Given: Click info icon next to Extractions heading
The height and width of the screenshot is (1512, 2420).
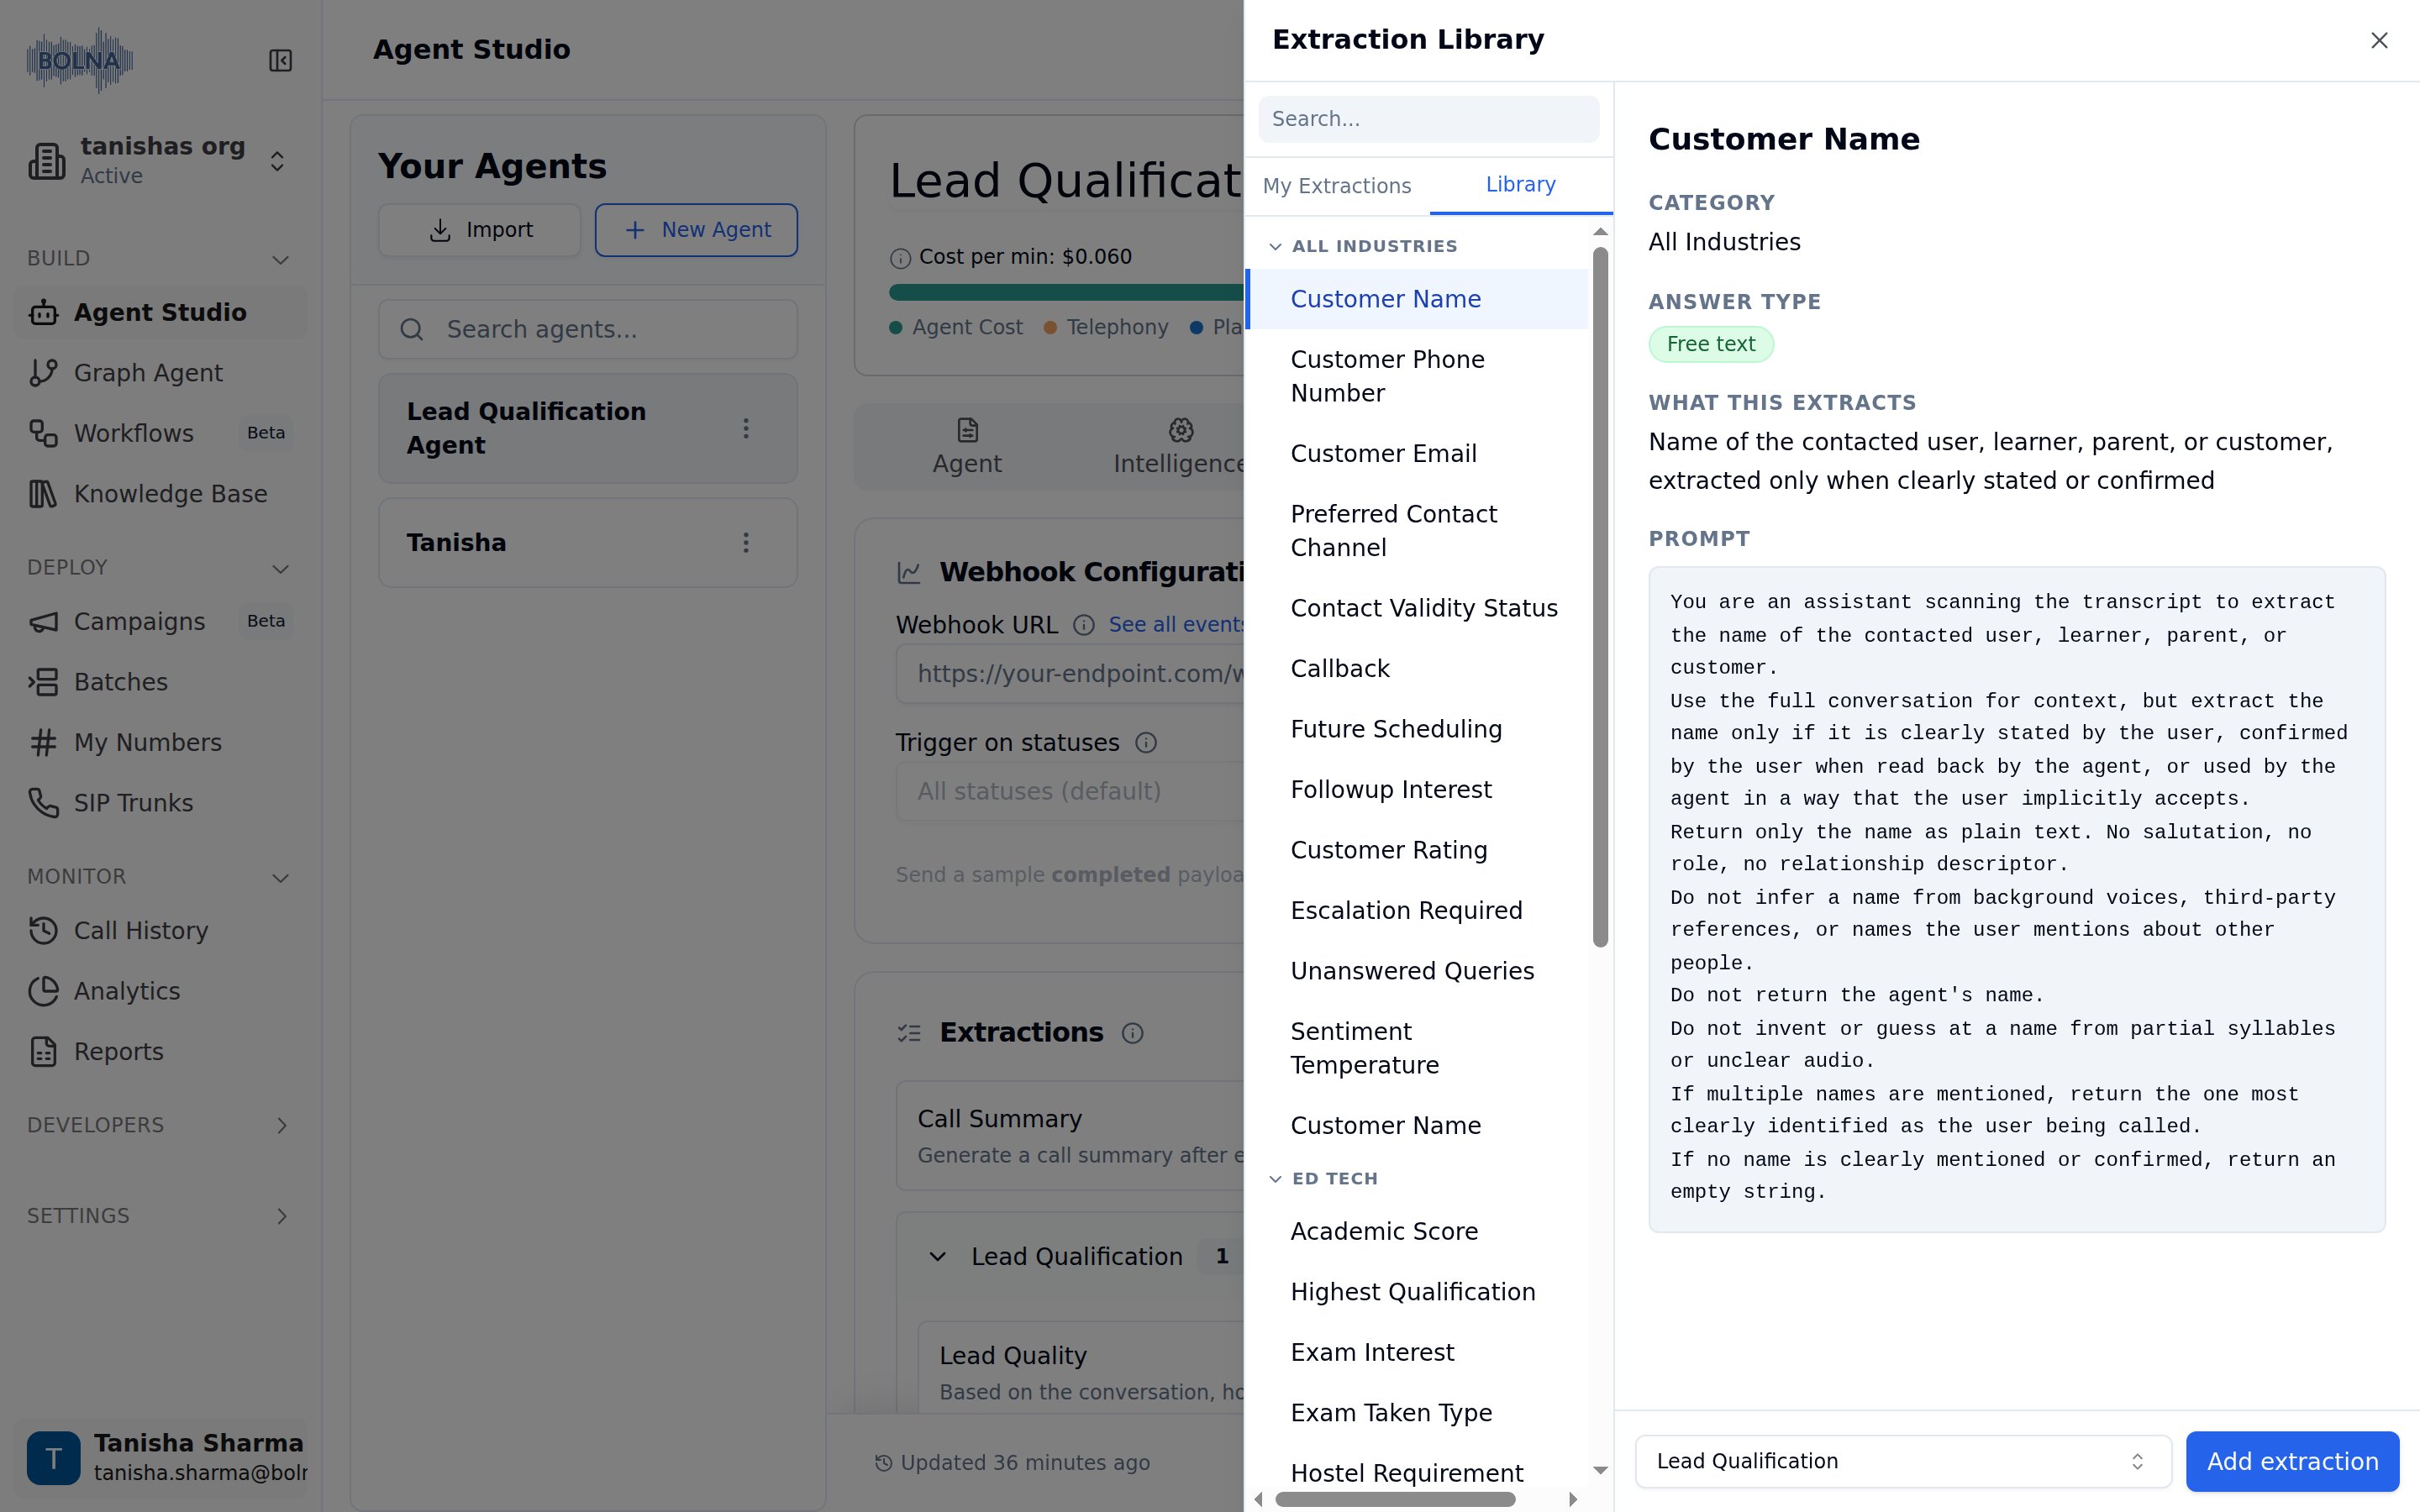Looking at the screenshot, I should [1132, 1033].
